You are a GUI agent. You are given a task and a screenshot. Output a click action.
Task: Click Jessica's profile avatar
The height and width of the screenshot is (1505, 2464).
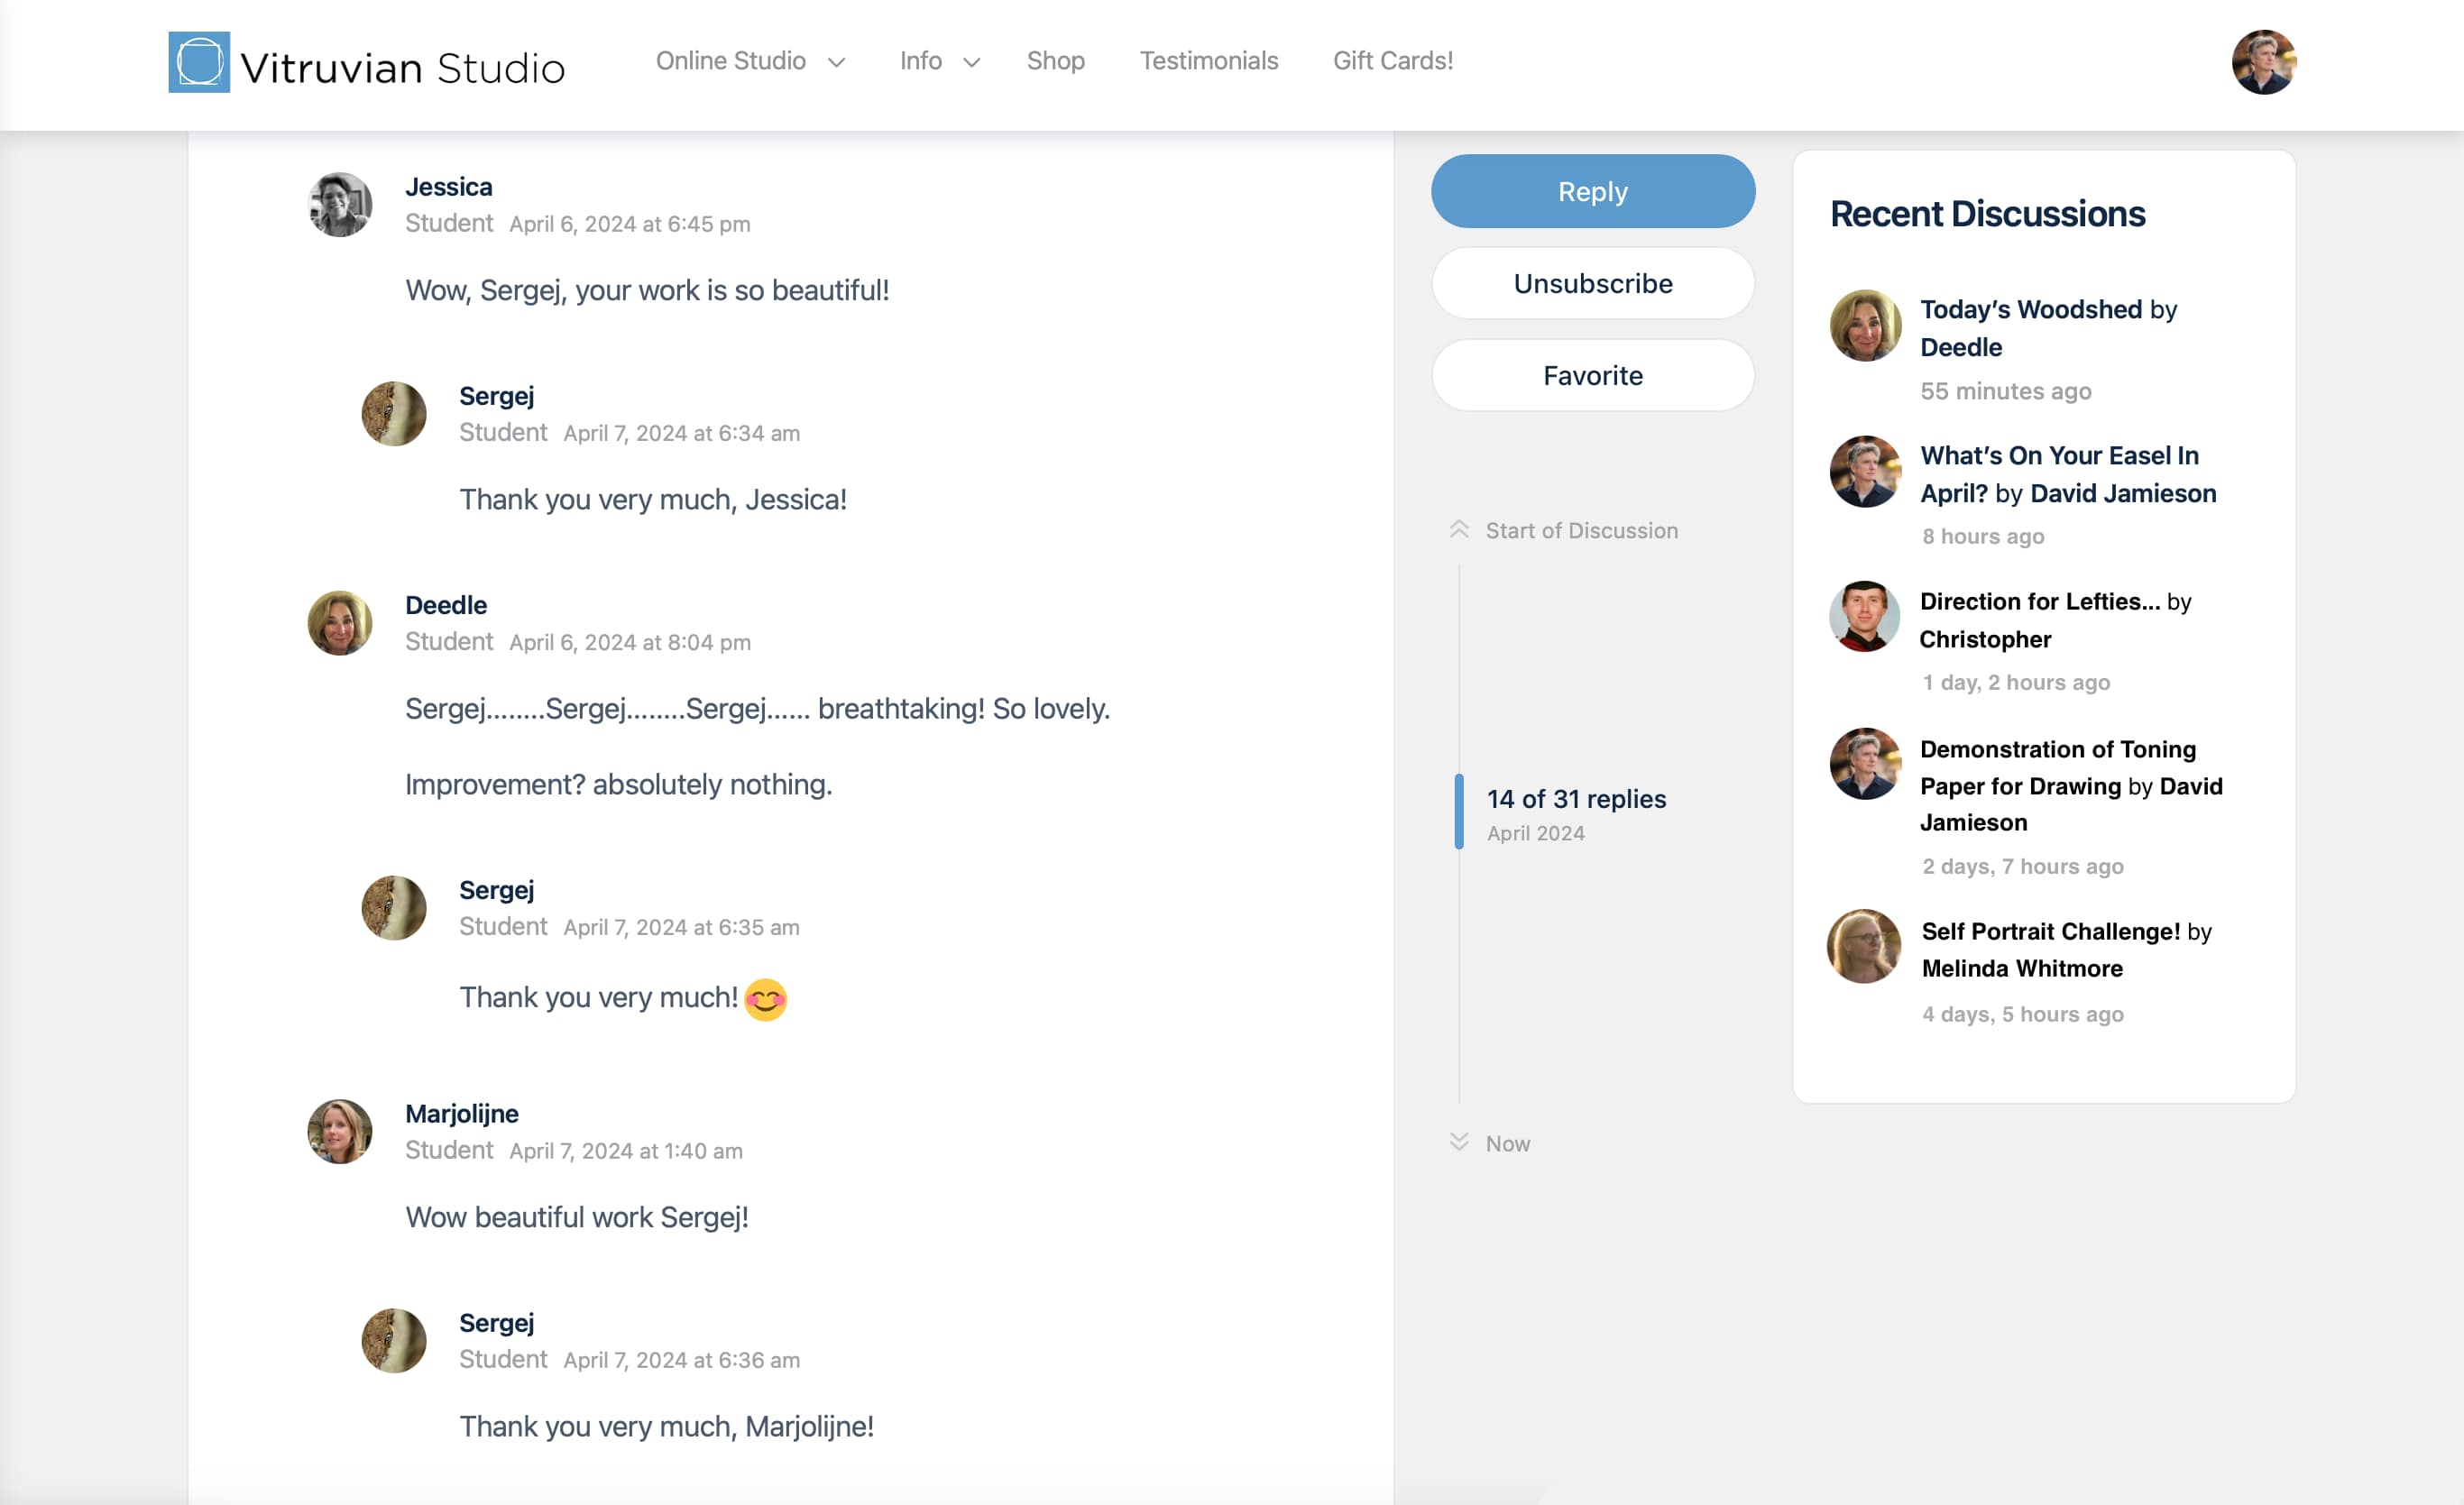click(340, 205)
